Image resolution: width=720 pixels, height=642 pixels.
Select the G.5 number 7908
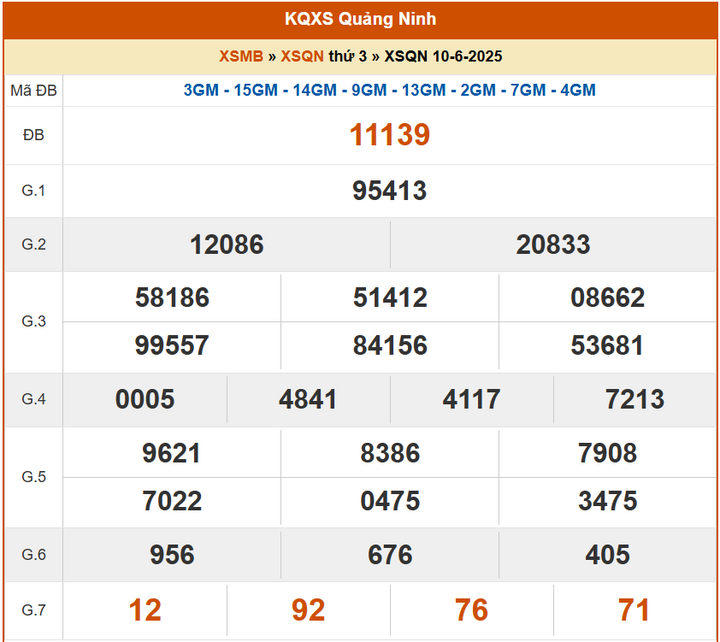click(608, 453)
